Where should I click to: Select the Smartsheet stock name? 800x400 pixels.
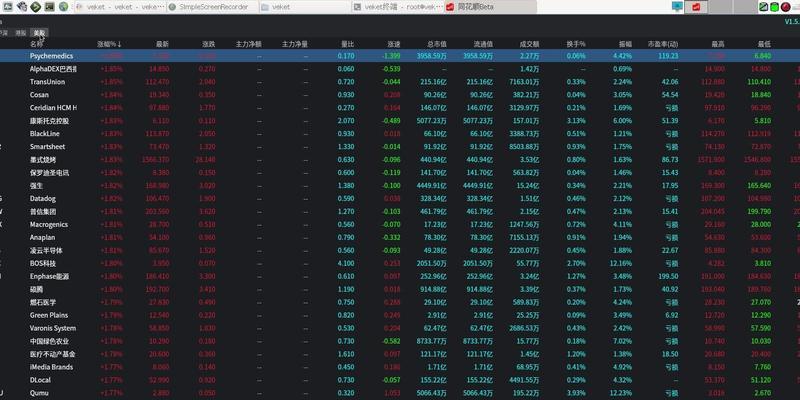click(47, 146)
